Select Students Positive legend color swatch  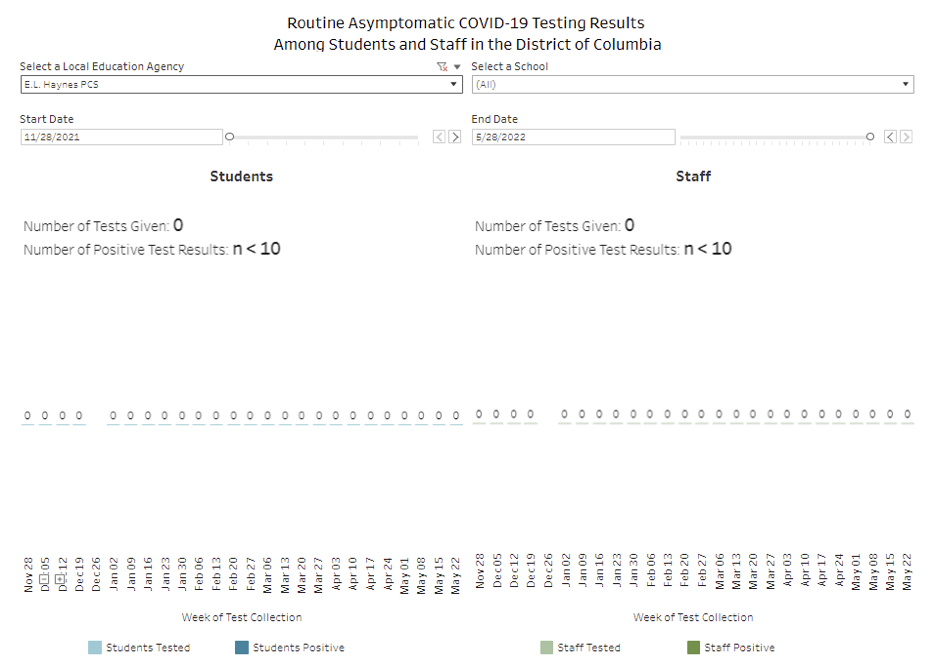coord(242,648)
